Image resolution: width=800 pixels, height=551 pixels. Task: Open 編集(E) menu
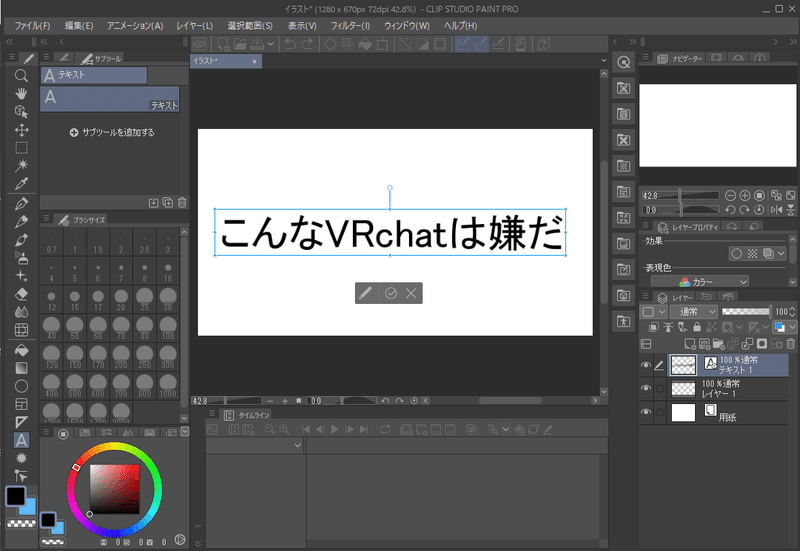79,26
